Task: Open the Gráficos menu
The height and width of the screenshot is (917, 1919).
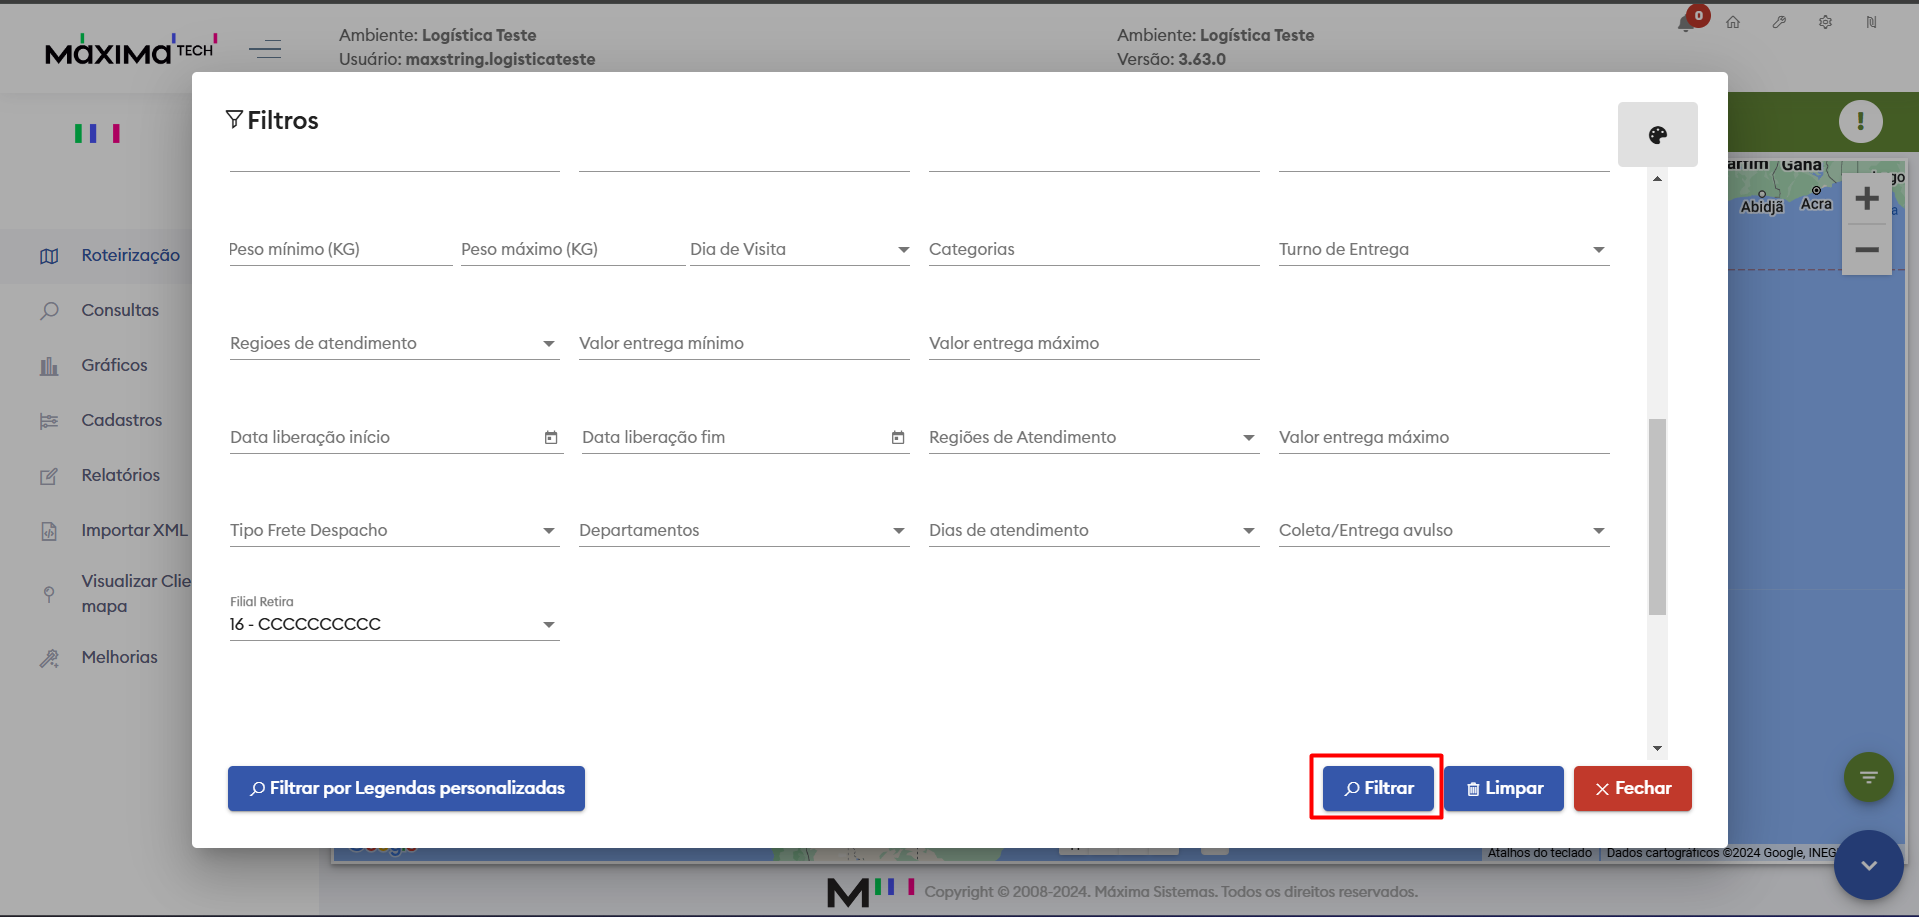Action: 114,365
